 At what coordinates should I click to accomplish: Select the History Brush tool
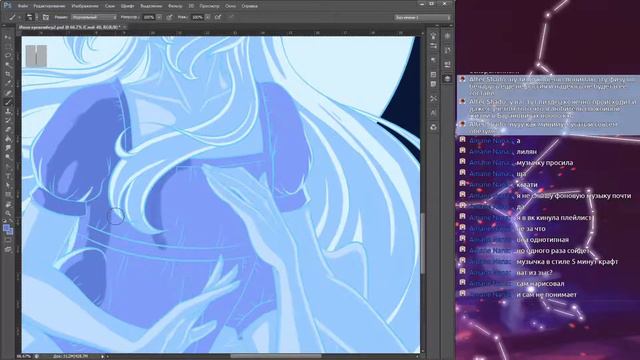click(8, 121)
